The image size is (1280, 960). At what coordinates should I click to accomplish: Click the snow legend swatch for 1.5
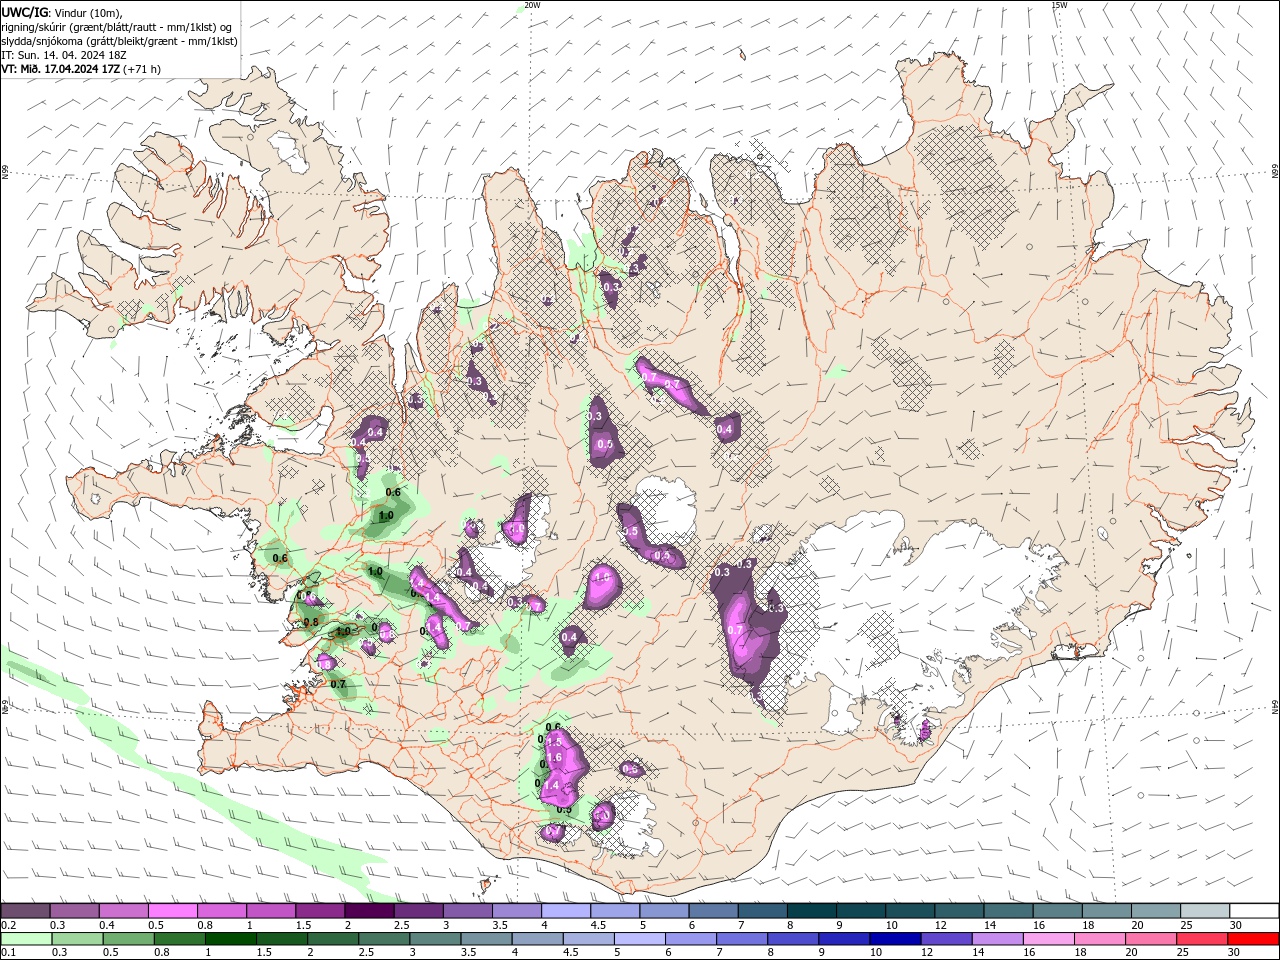(x=320, y=911)
